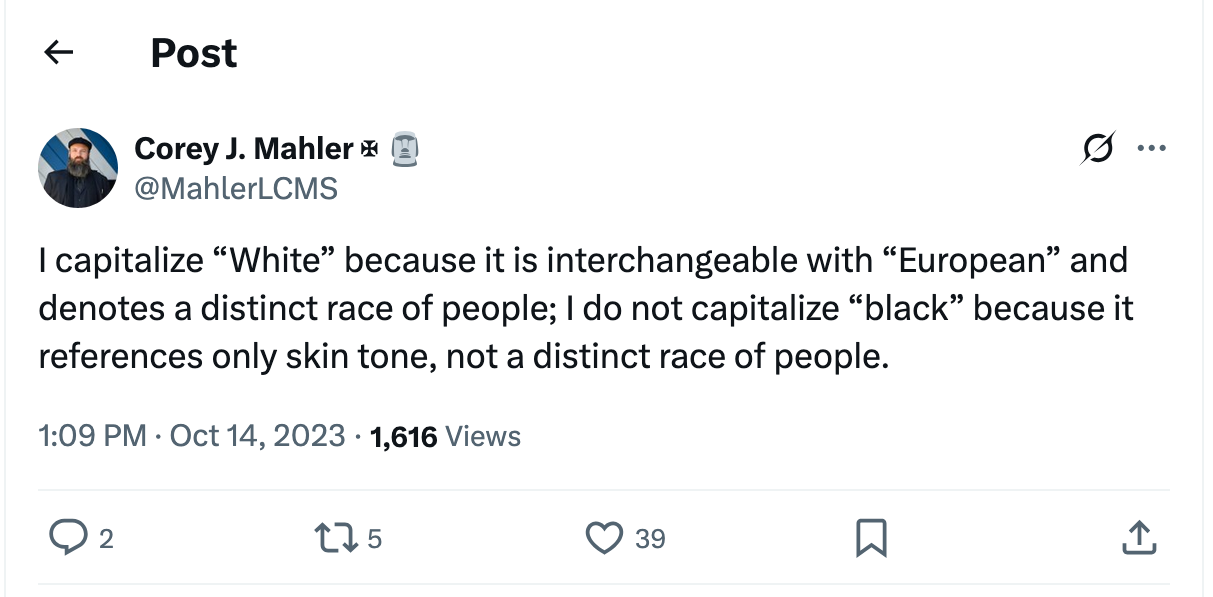
Task: Open the Grok slashed-circle icon
Action: pos(1096,150)
